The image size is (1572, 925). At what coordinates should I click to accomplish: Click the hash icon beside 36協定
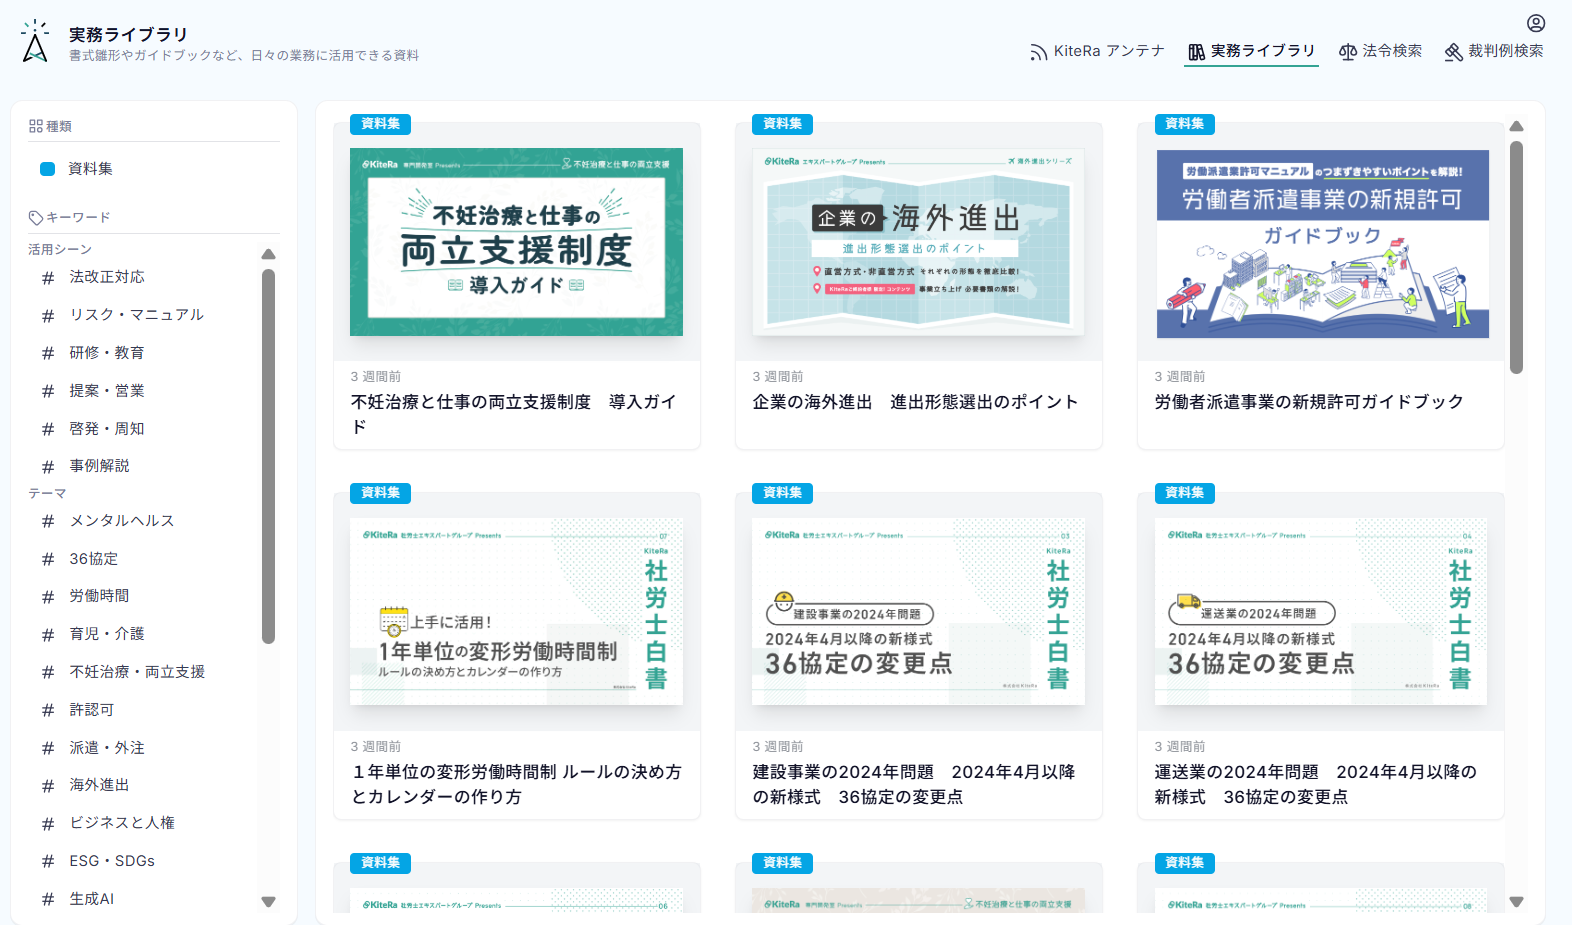point(48,559)
